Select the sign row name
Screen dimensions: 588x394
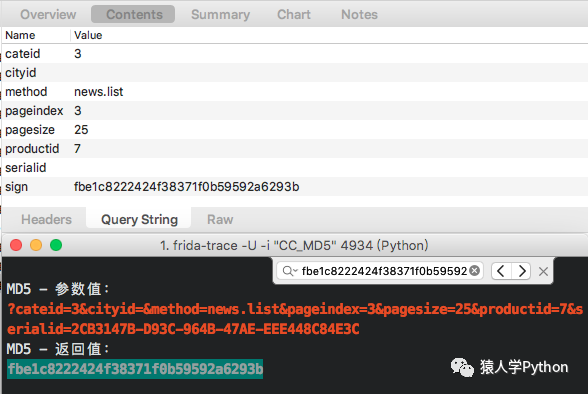click(x=16, y=187)
